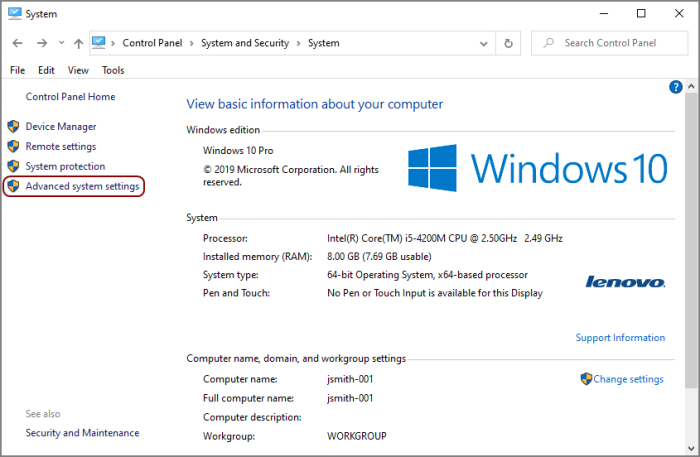Open Advanced system settings

point(82,186)
